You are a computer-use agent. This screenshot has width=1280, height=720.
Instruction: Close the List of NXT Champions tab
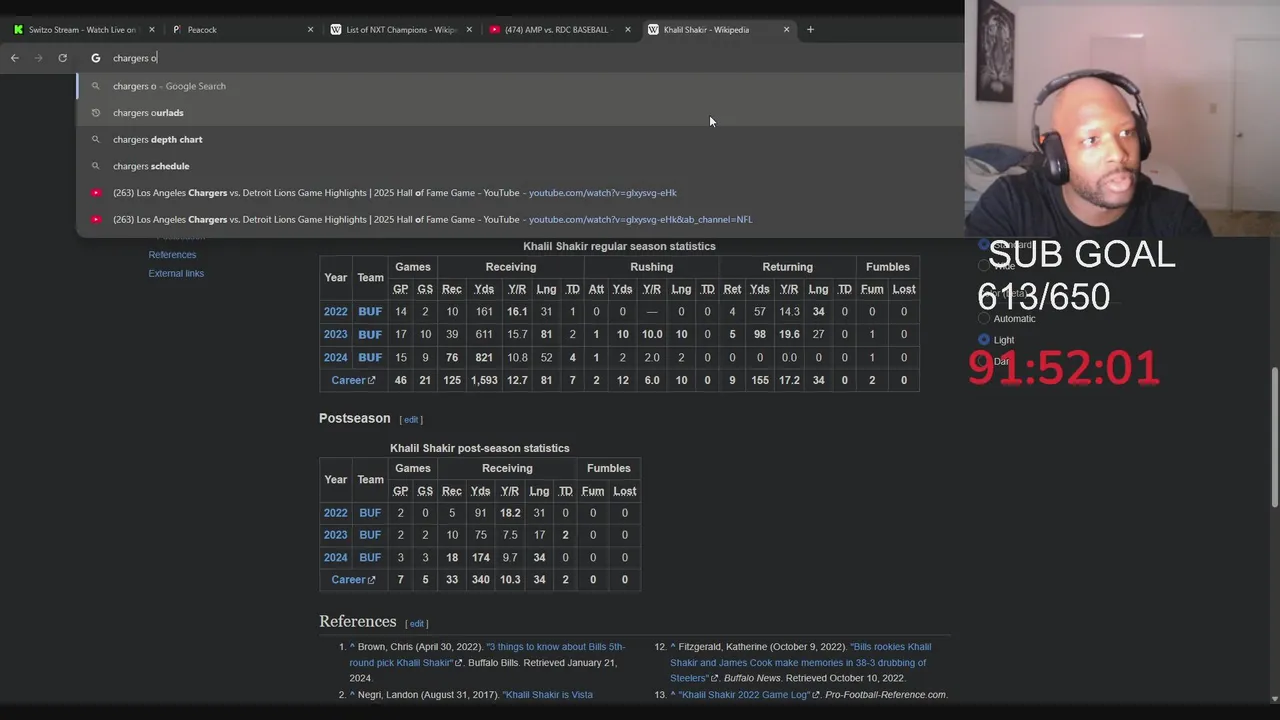point(469,30)
